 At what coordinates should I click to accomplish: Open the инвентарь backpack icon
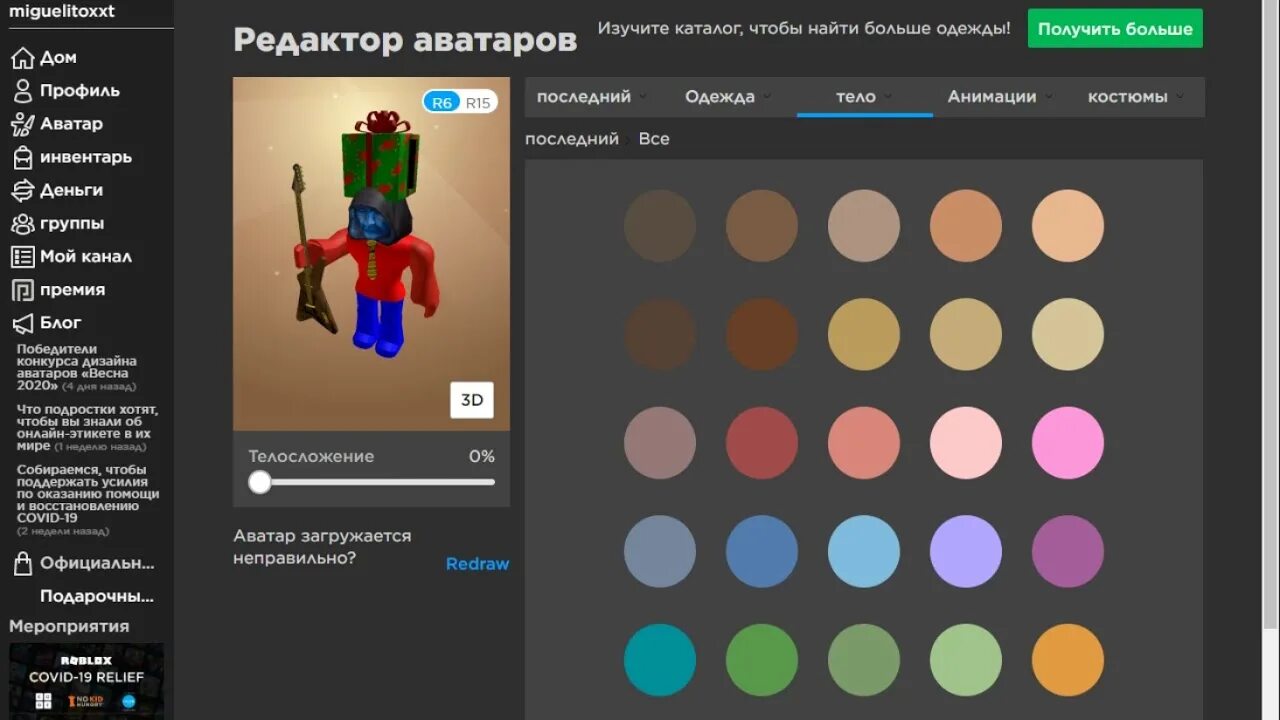pyautogui.click(x=22, y=157)
